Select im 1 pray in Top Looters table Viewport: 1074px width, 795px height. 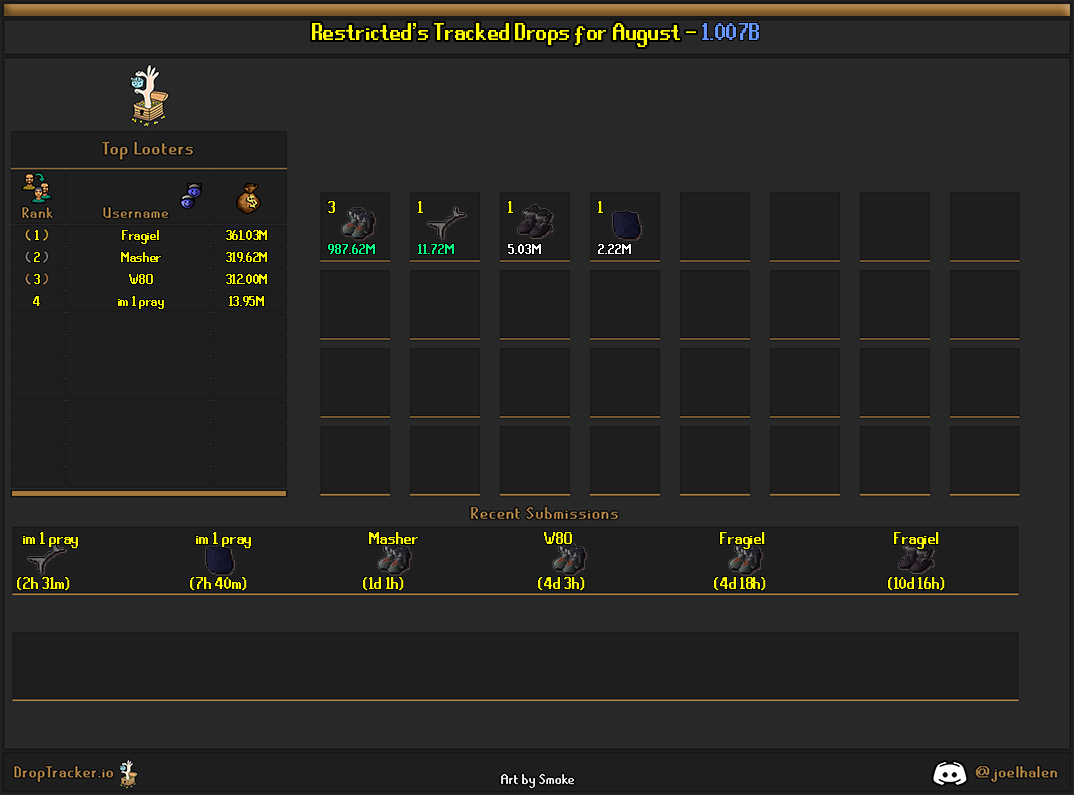click(x=140, y=302)
